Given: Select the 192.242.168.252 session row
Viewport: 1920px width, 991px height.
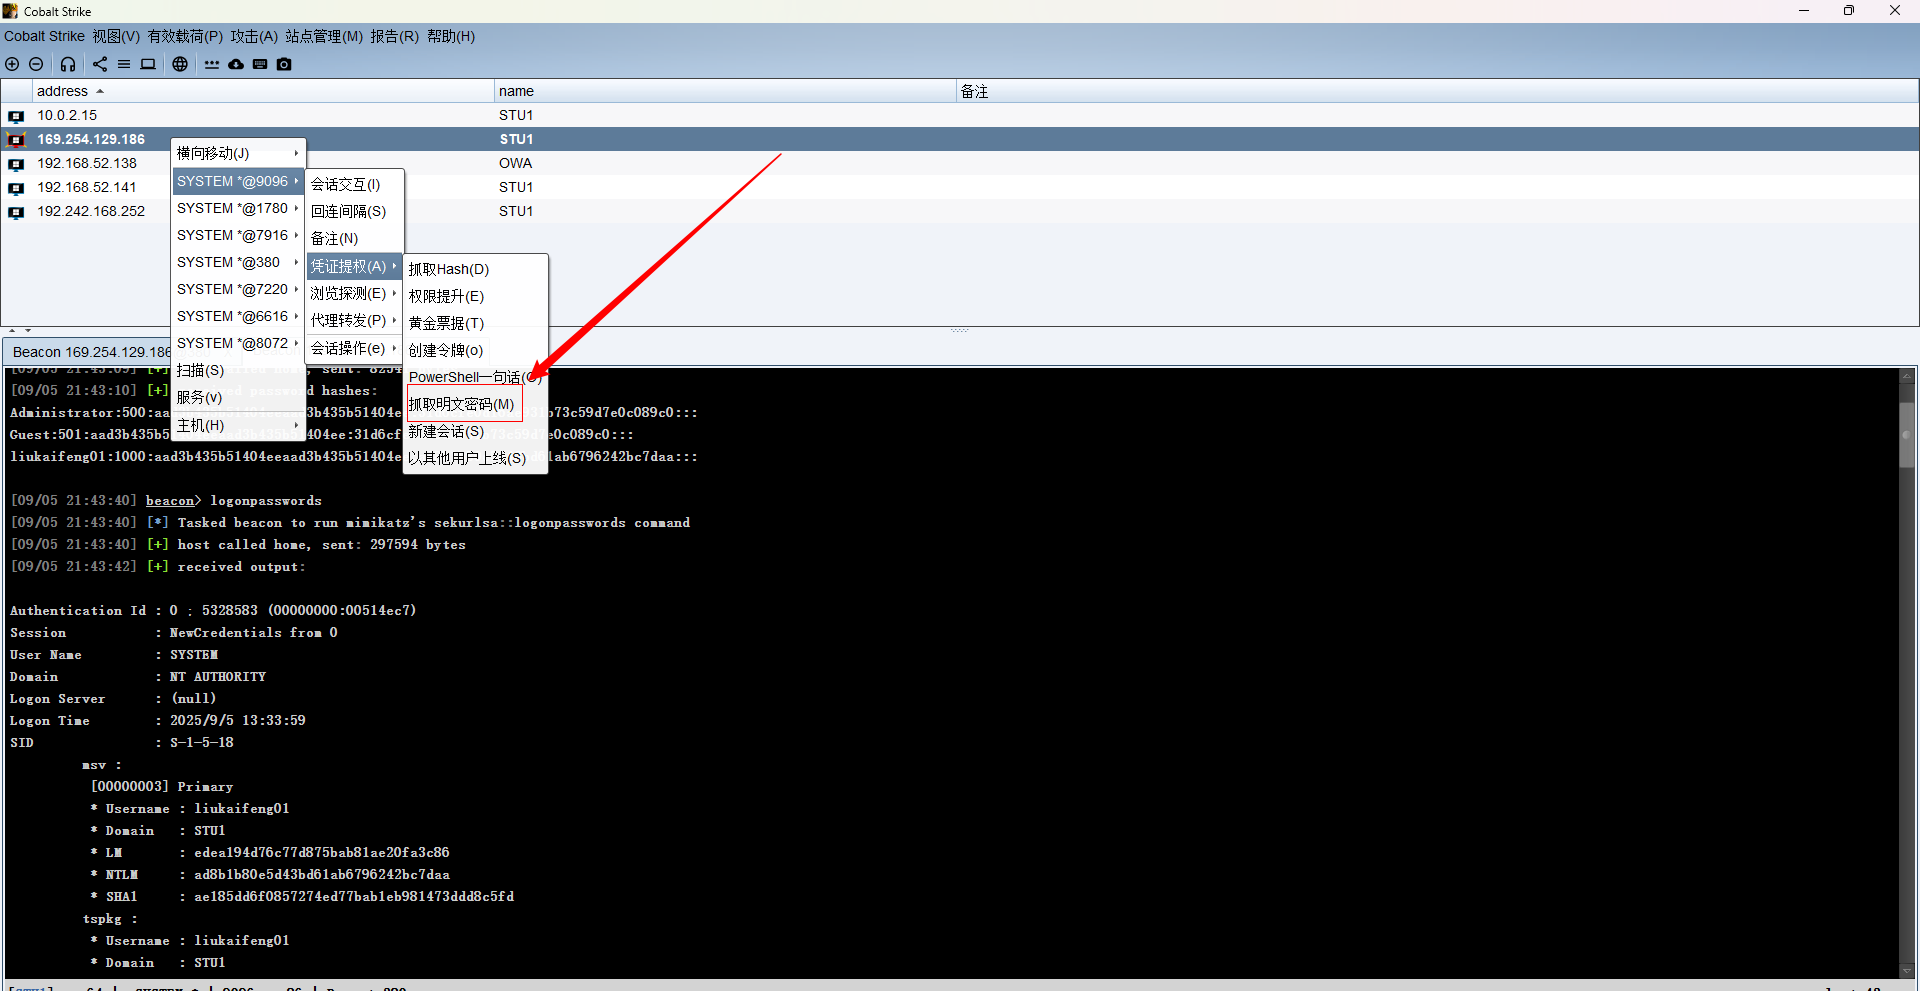Looking at the screenshot, I should pos(960,211).
